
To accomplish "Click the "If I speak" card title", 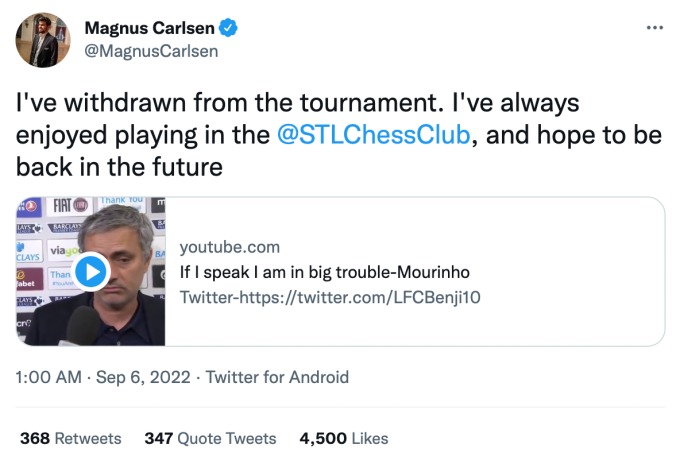I will [x=324, y=272].
